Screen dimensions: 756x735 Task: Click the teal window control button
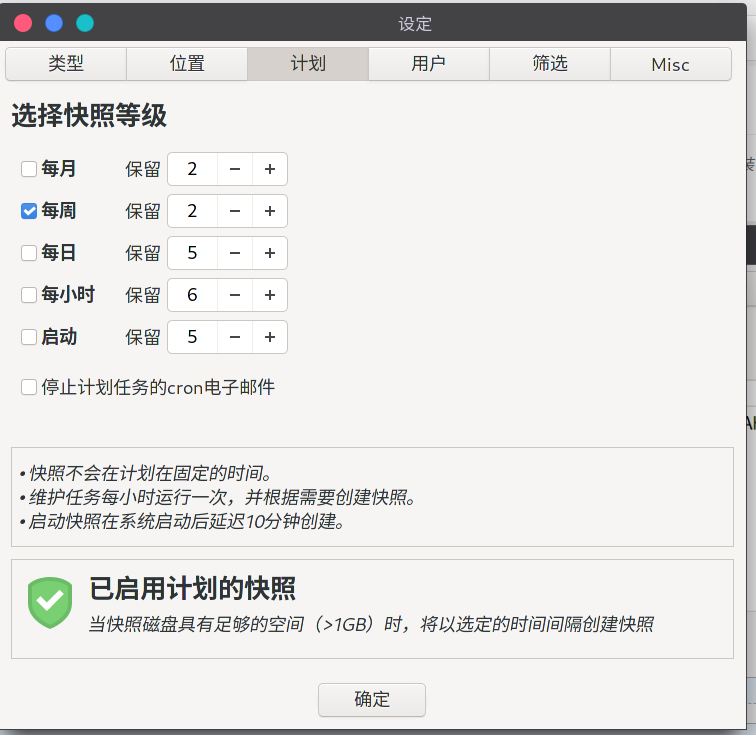(85, 23)
